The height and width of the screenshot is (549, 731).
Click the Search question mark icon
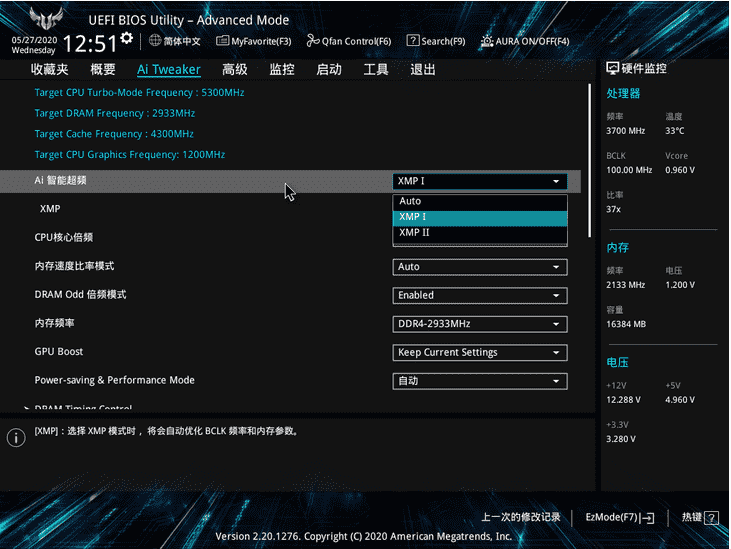pos(413,41)
